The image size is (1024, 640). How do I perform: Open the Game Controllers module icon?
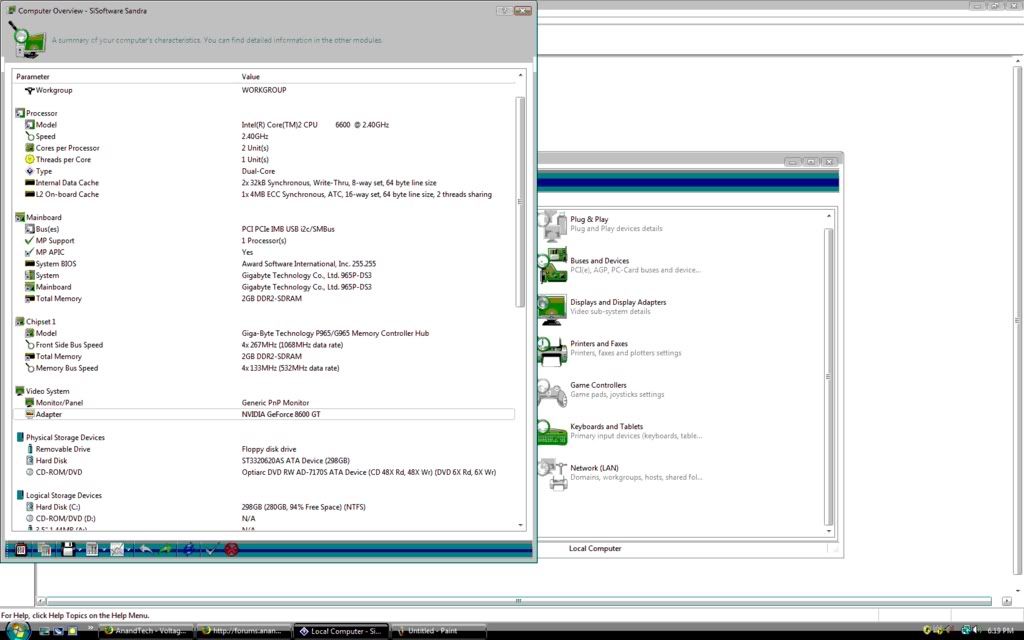coord(552,391)
